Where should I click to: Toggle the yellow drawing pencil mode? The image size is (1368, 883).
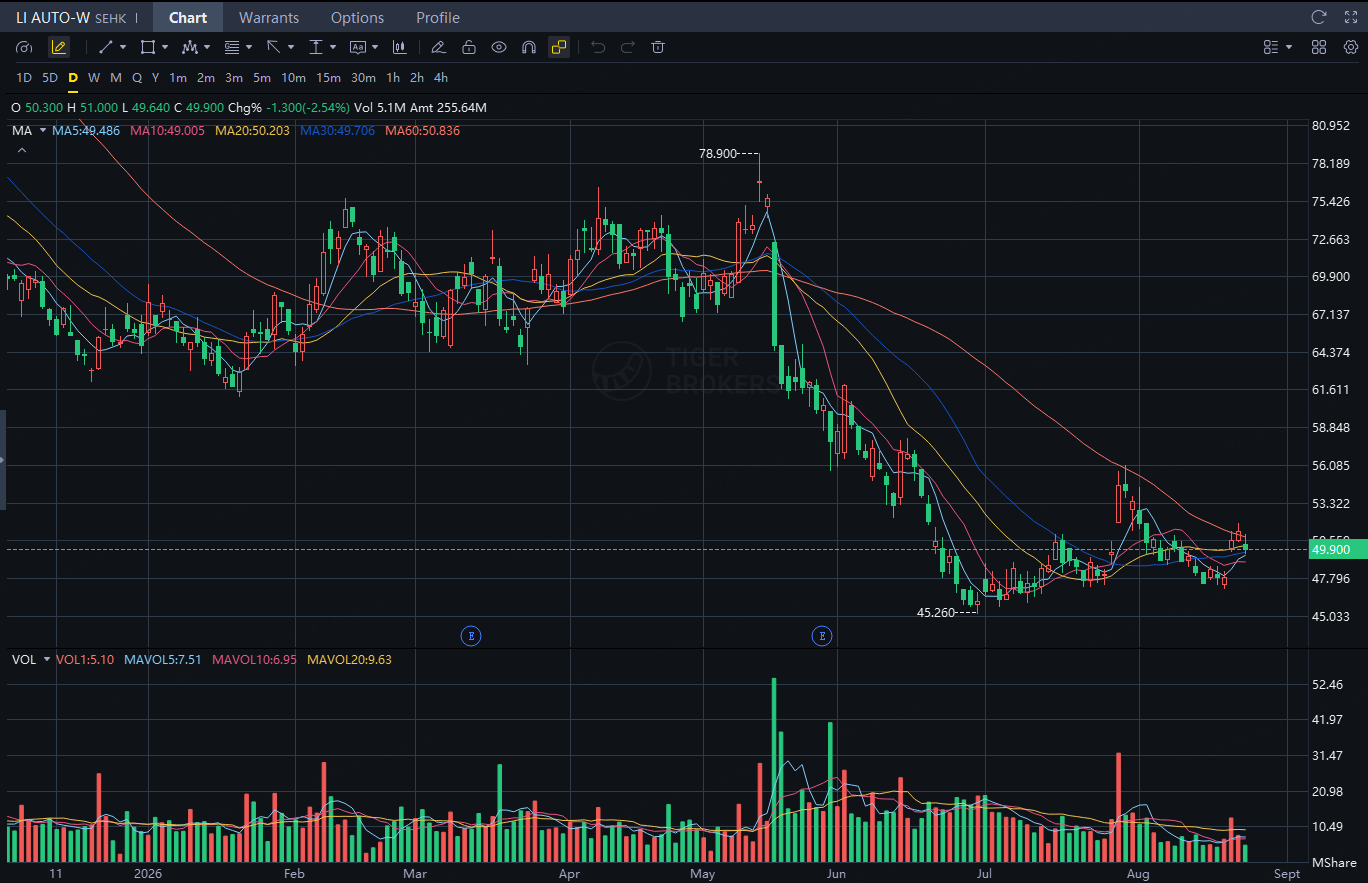(x=59, y=47)
